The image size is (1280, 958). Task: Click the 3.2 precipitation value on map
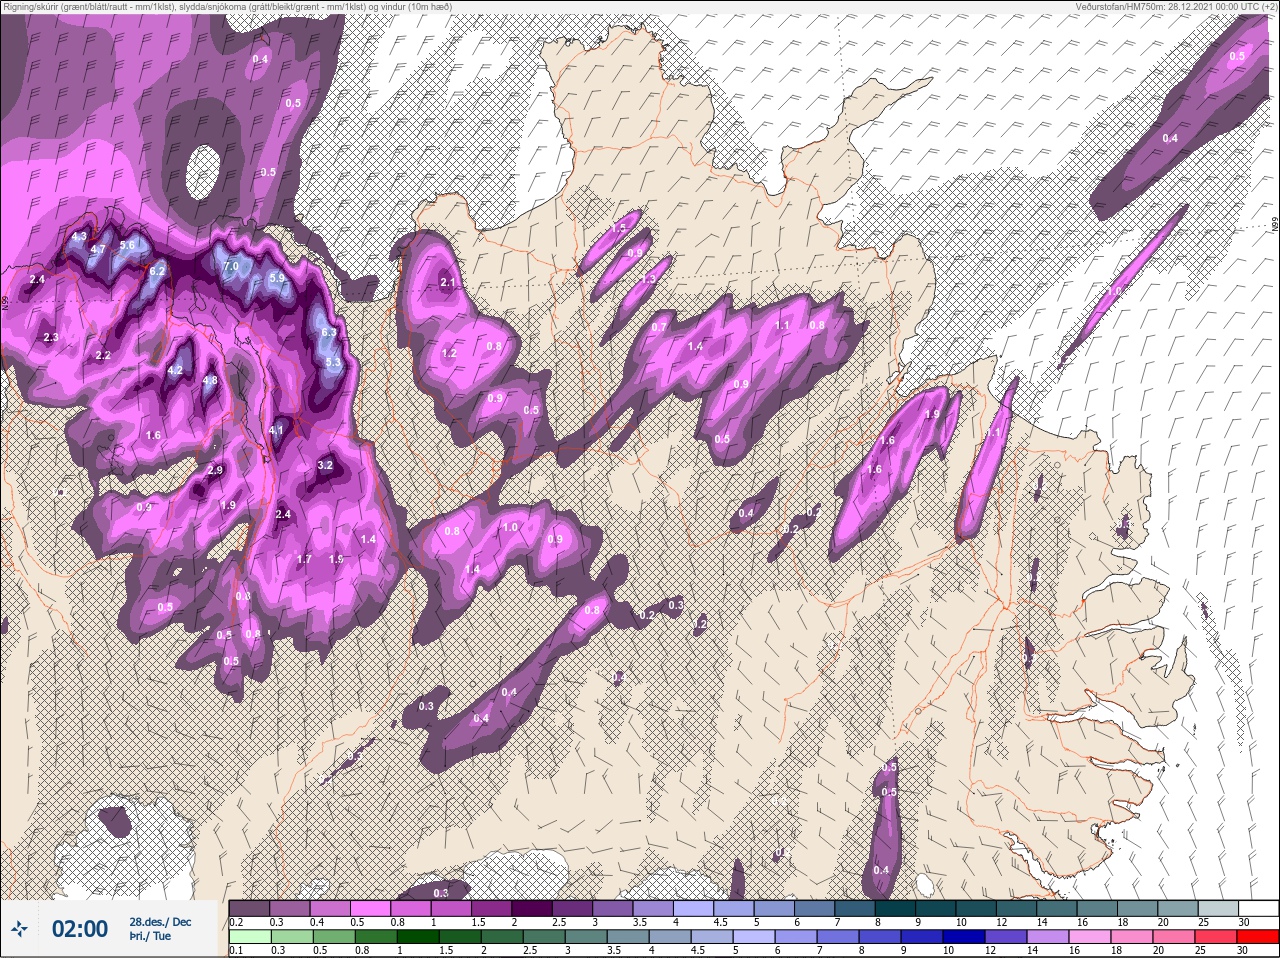click(x=325, y=465)
